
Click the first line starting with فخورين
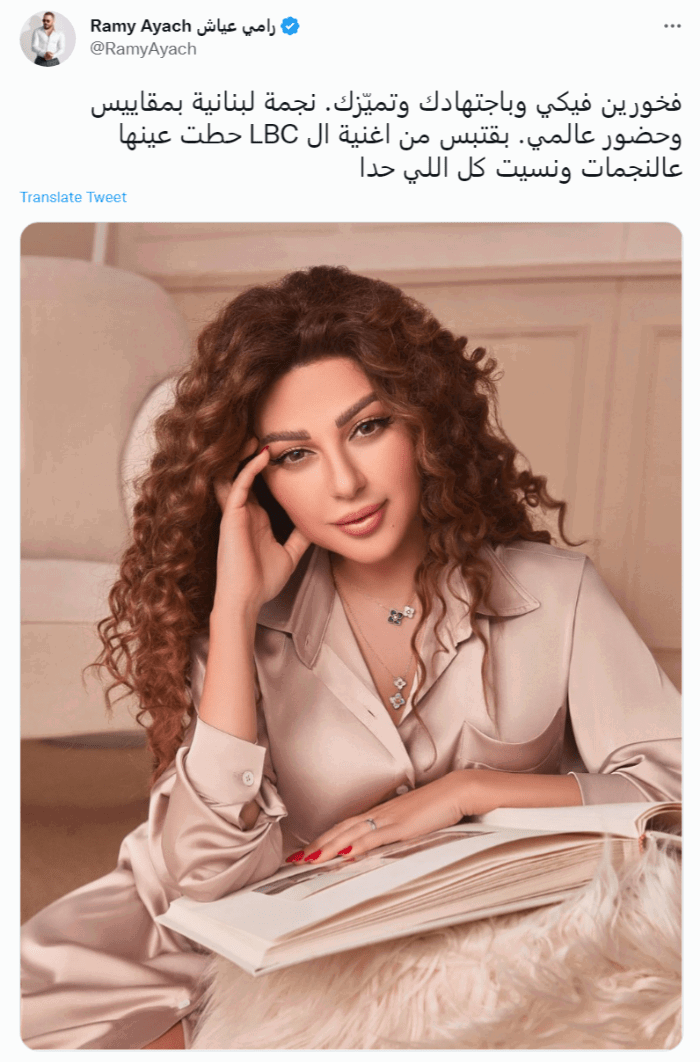pyautogui.click(x=386, y=105)
